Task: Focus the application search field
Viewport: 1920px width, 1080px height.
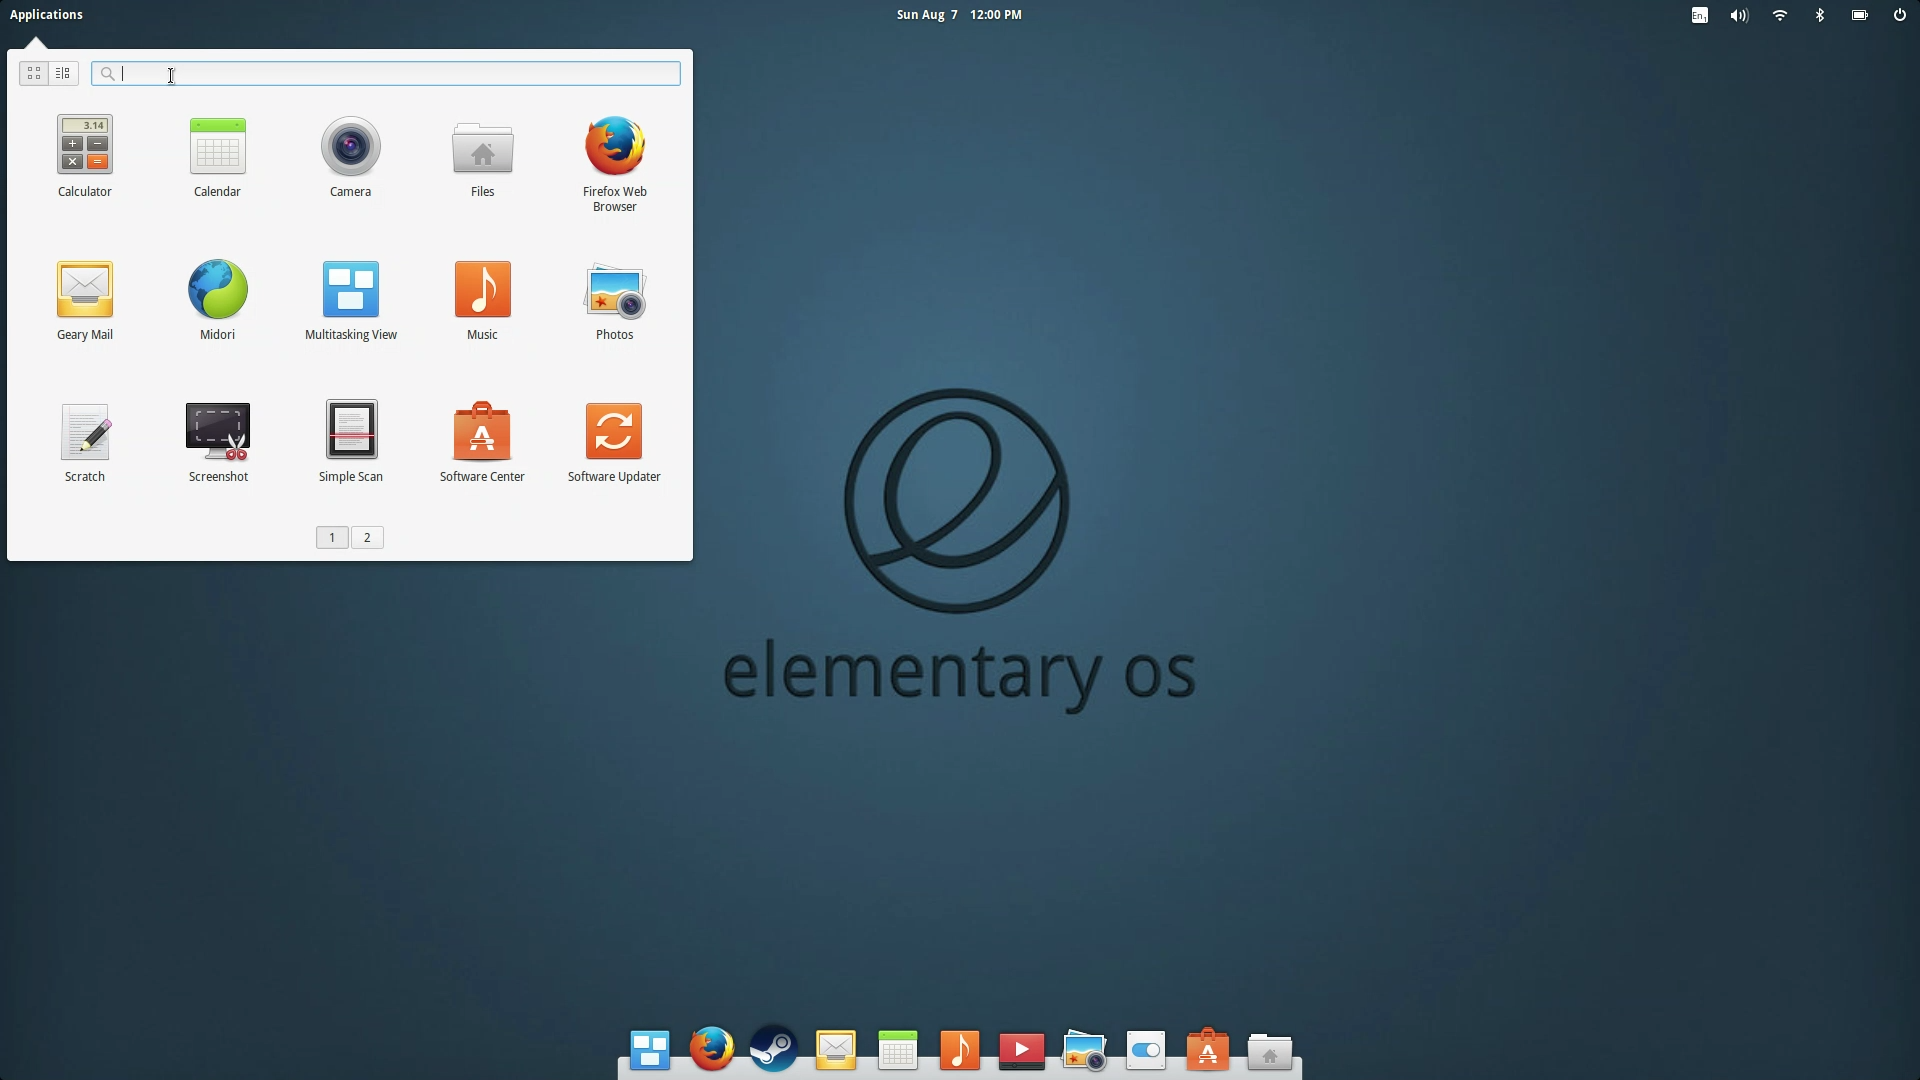Action: tap(400, 73)
